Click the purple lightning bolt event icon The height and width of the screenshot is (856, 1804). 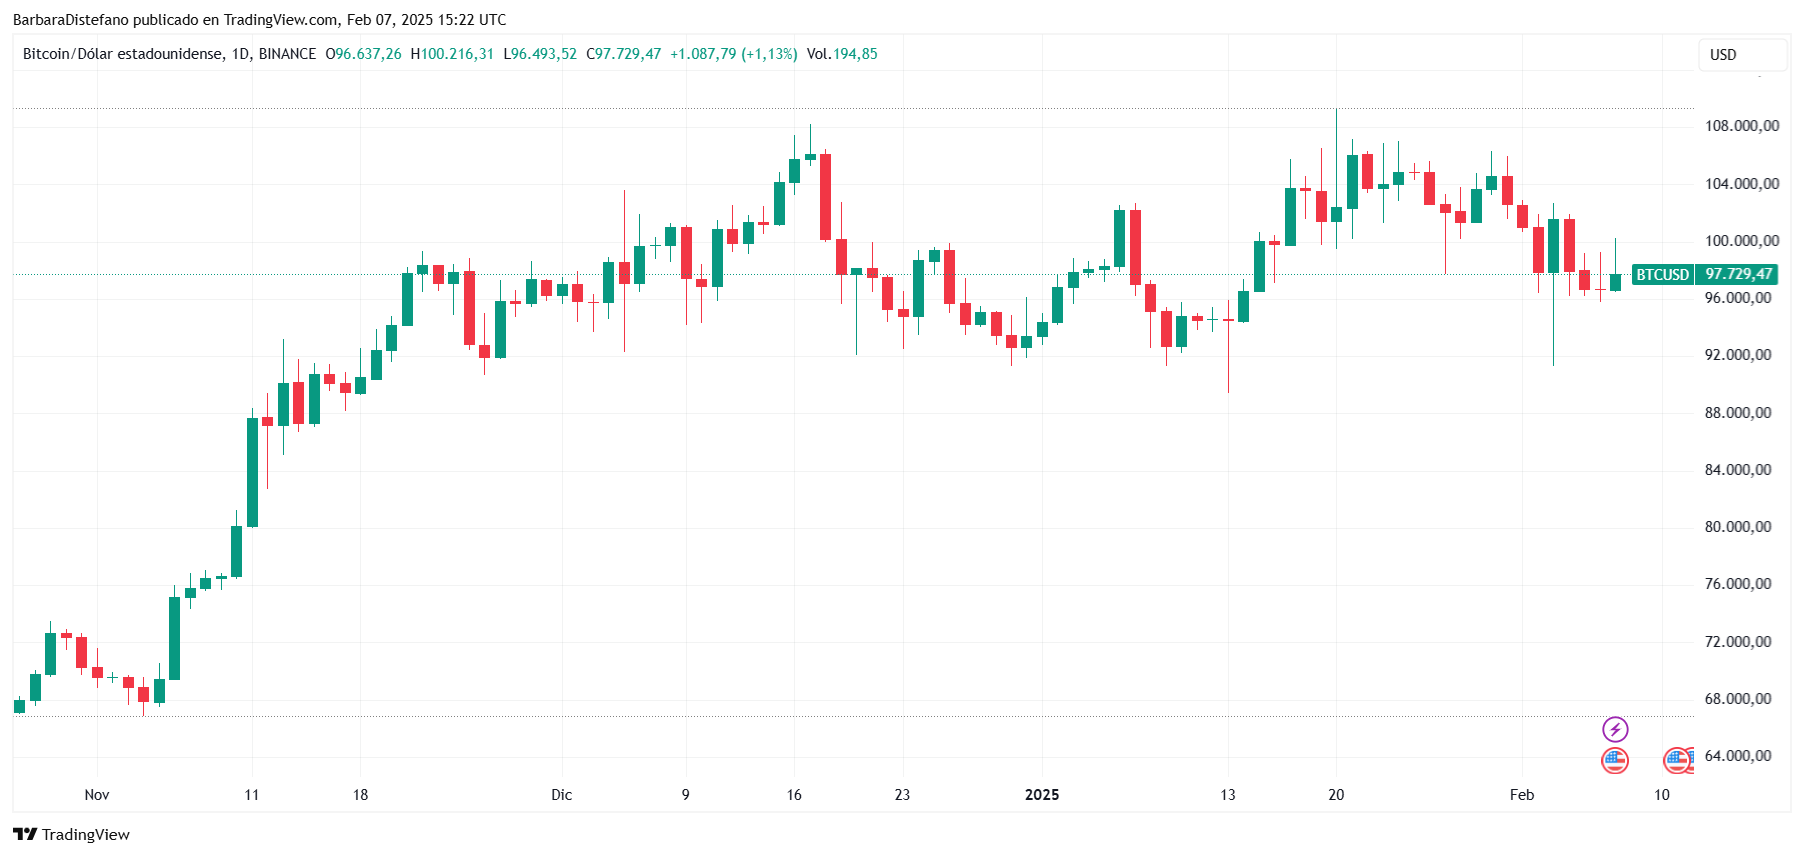pyautogui.click(x=1615, y=729)
